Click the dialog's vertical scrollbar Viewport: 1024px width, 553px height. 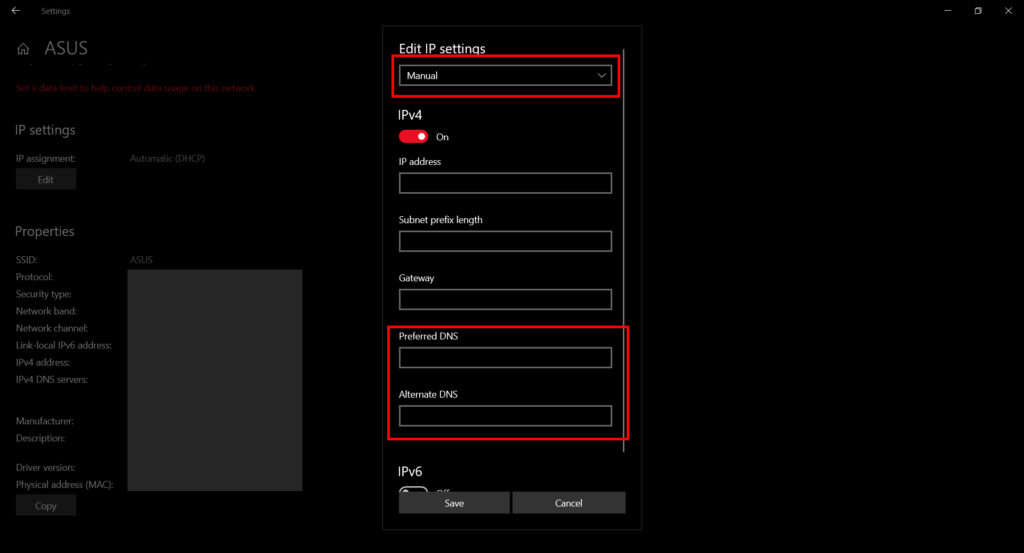point(624,250)
